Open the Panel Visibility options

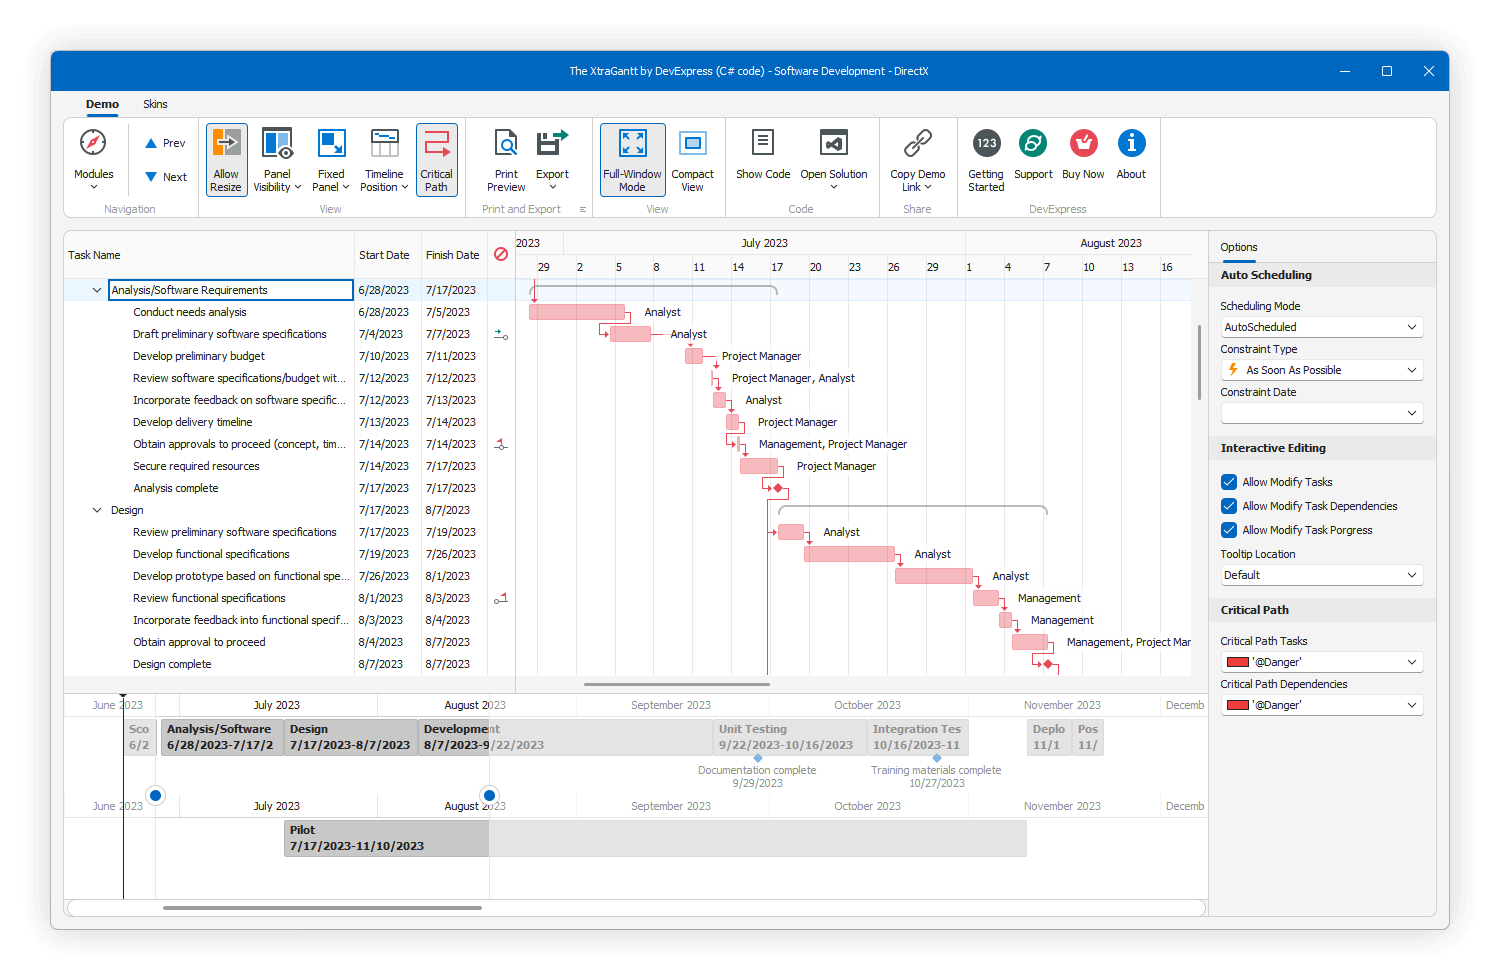pyautogui.click(x=277, y=158)
